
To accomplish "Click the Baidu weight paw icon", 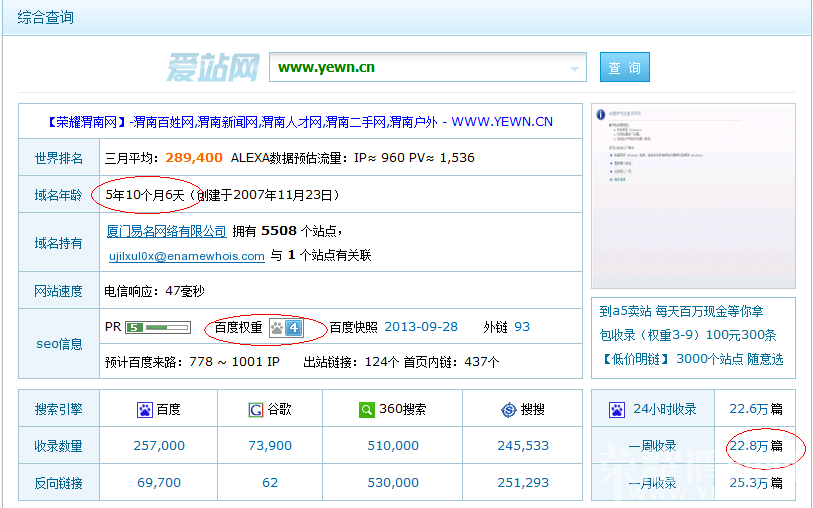I will click(x=277, y=328).
